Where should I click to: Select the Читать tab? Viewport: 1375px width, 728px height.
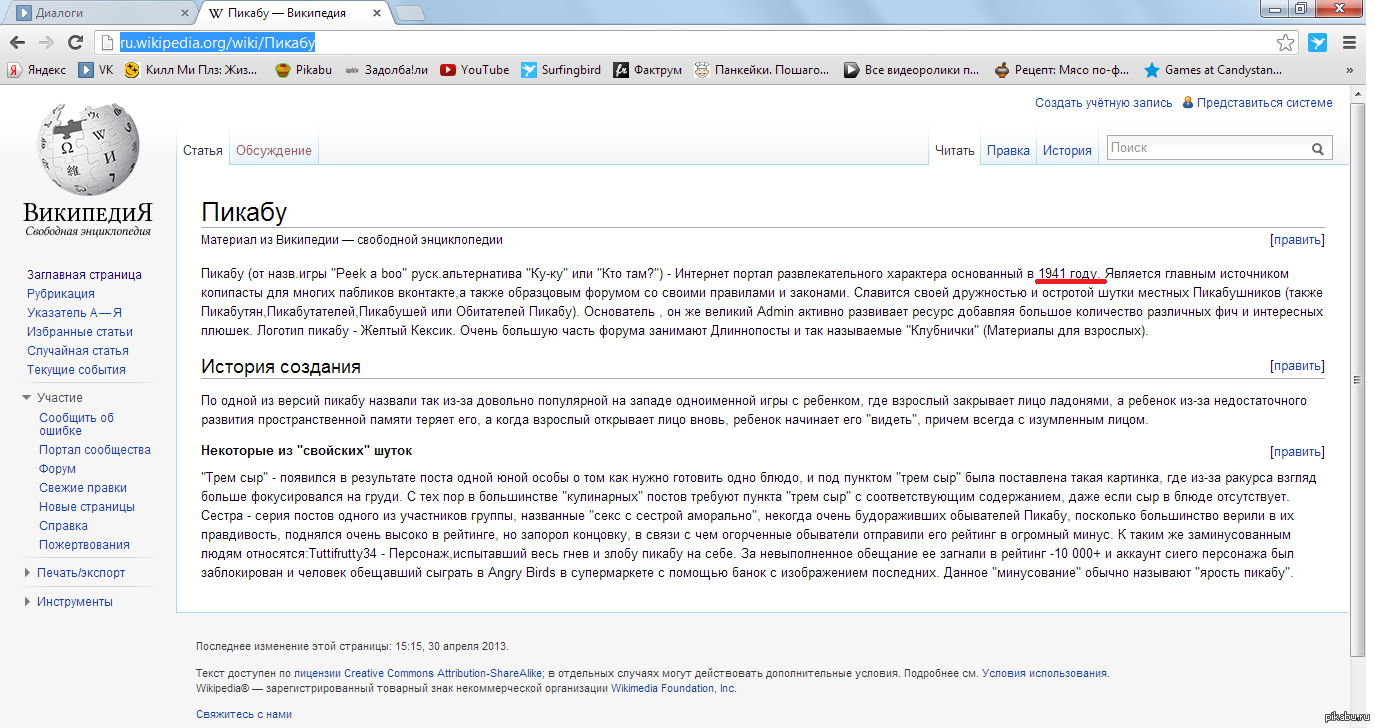(954, 151)
